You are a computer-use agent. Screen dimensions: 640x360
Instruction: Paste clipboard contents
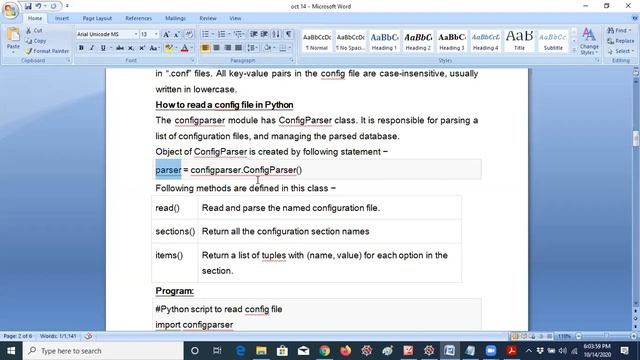click(x=13, y=40)
